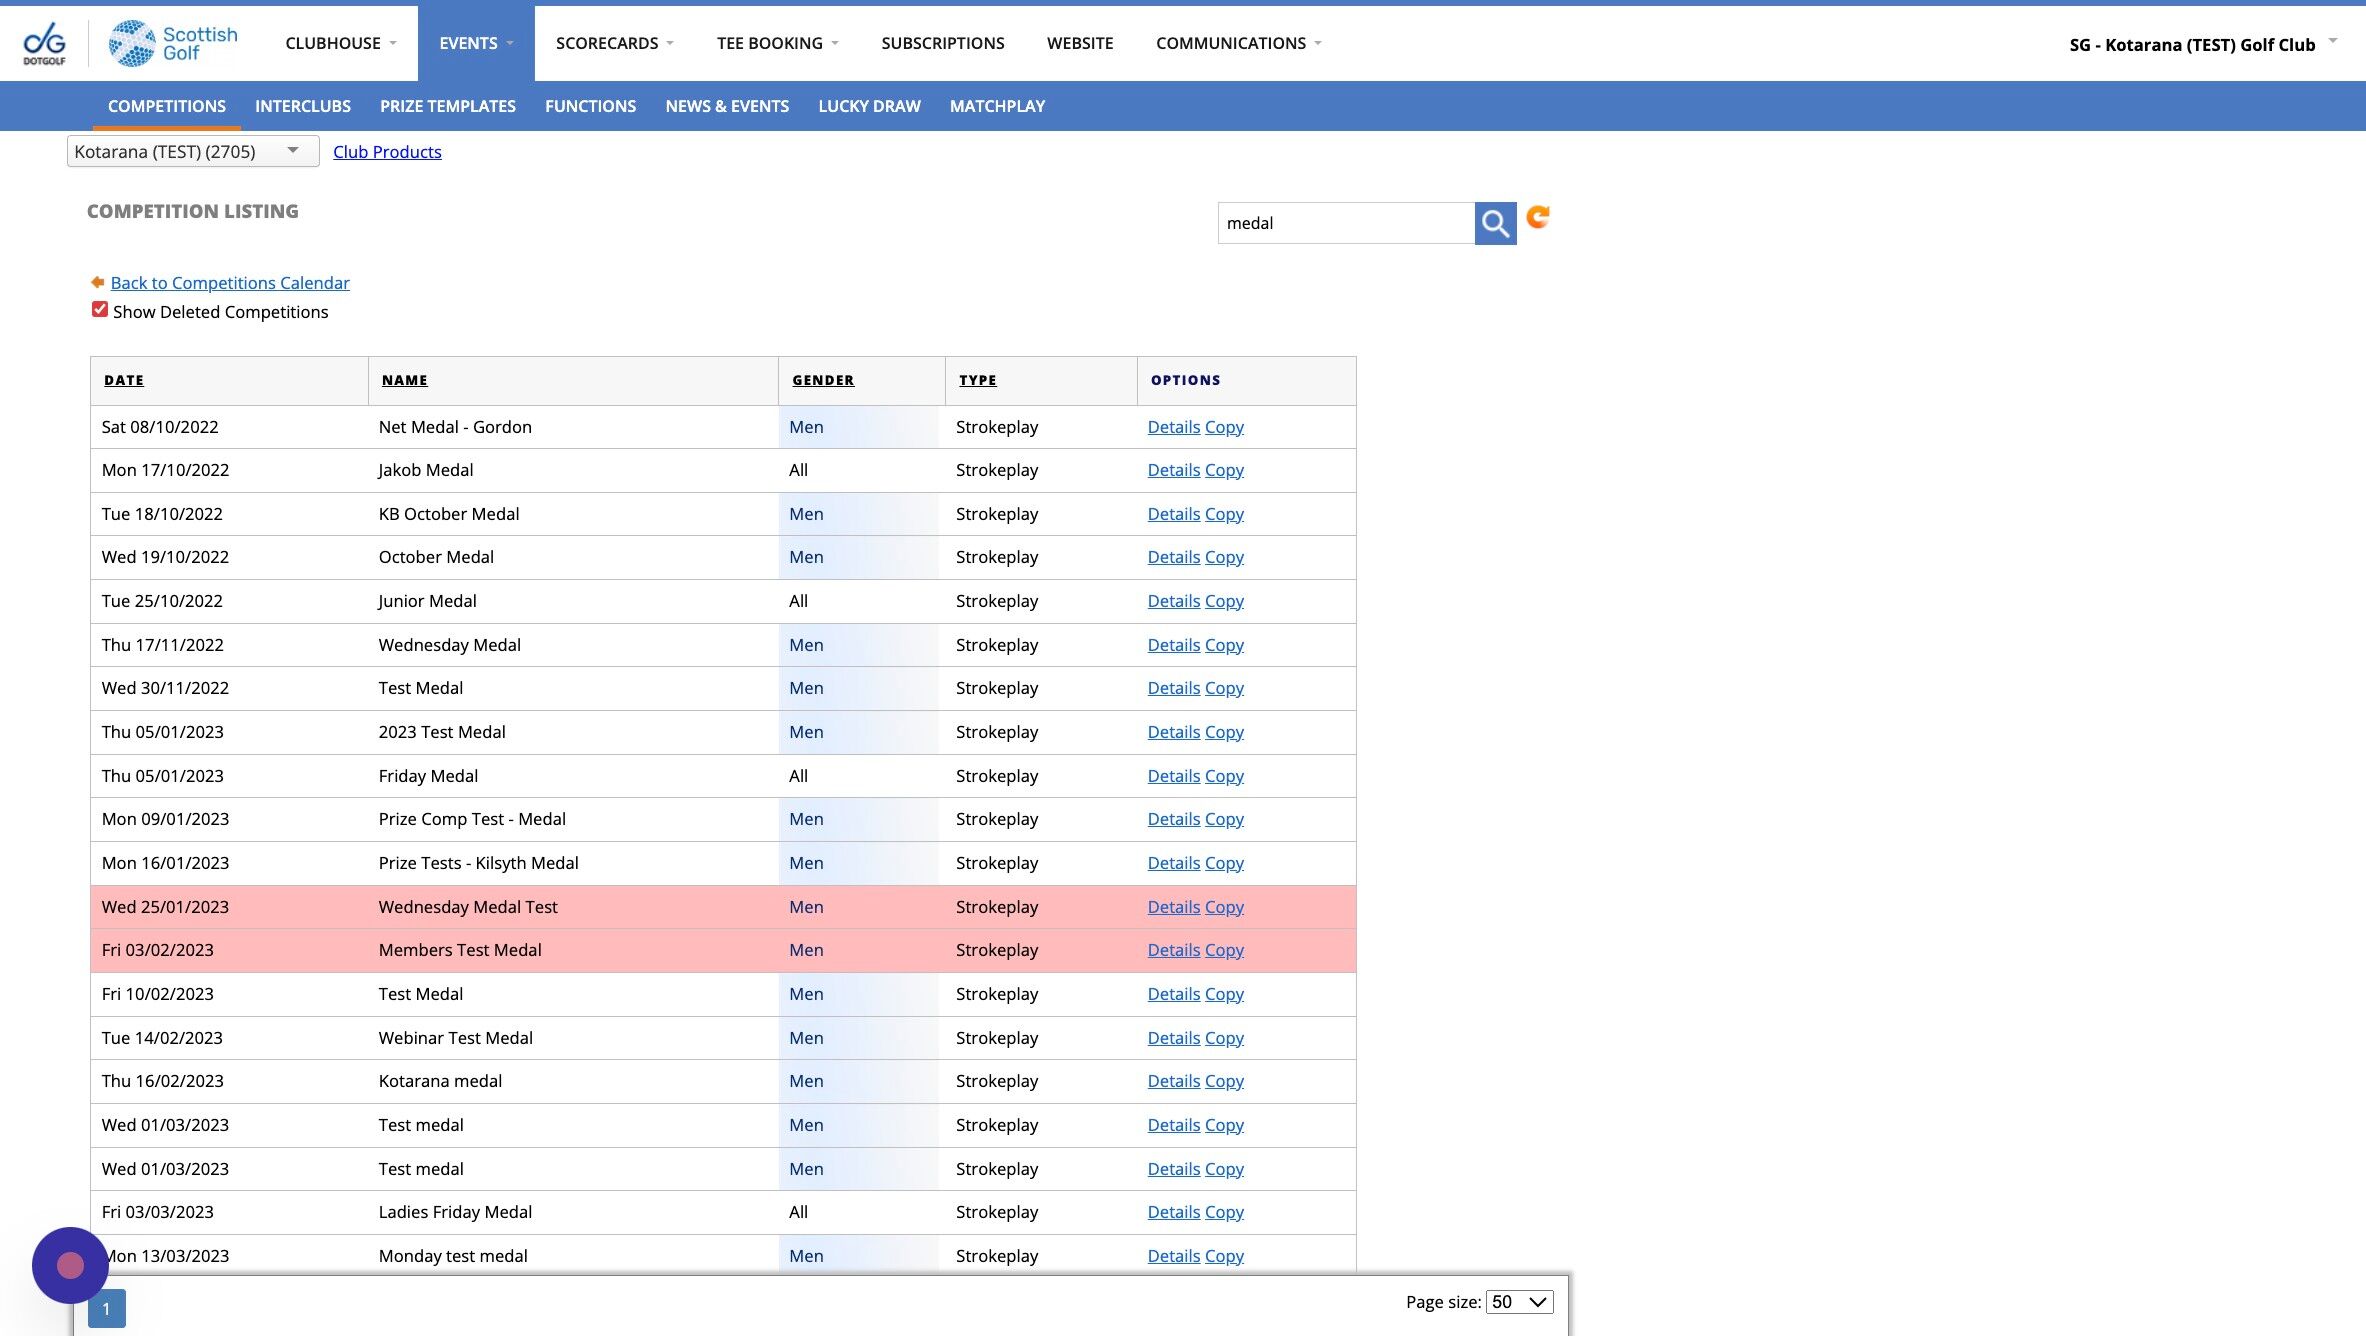
Task: Click the orange reset search icon
Action: coord(1538,217)
